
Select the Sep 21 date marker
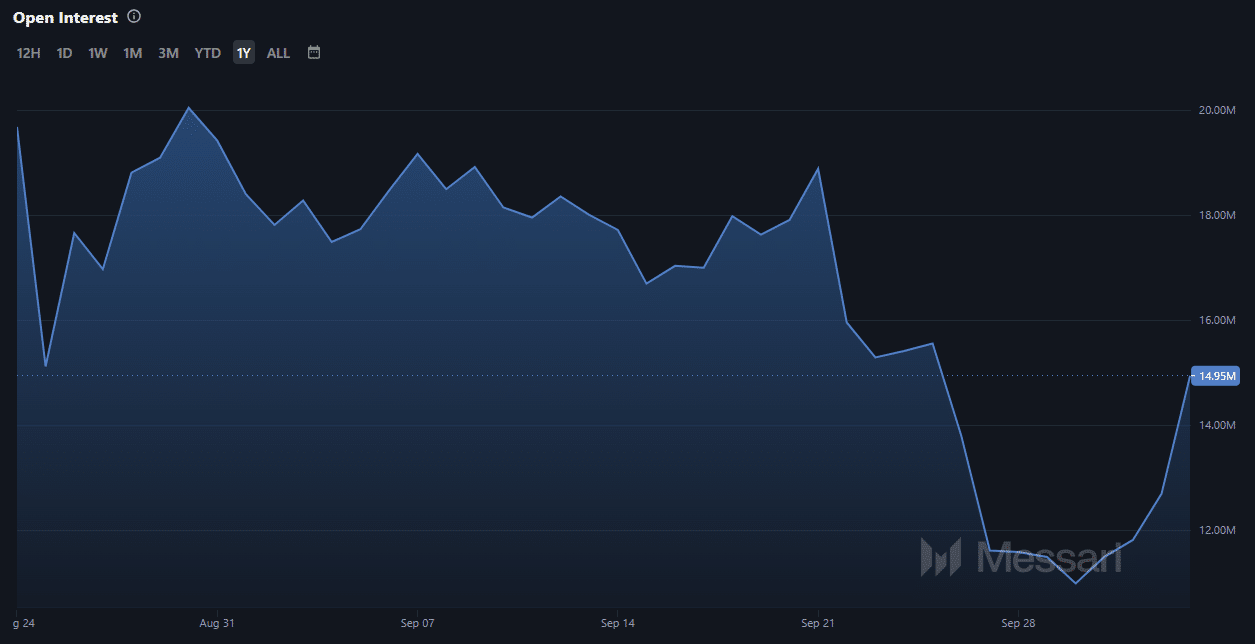(x=818, y=623)
